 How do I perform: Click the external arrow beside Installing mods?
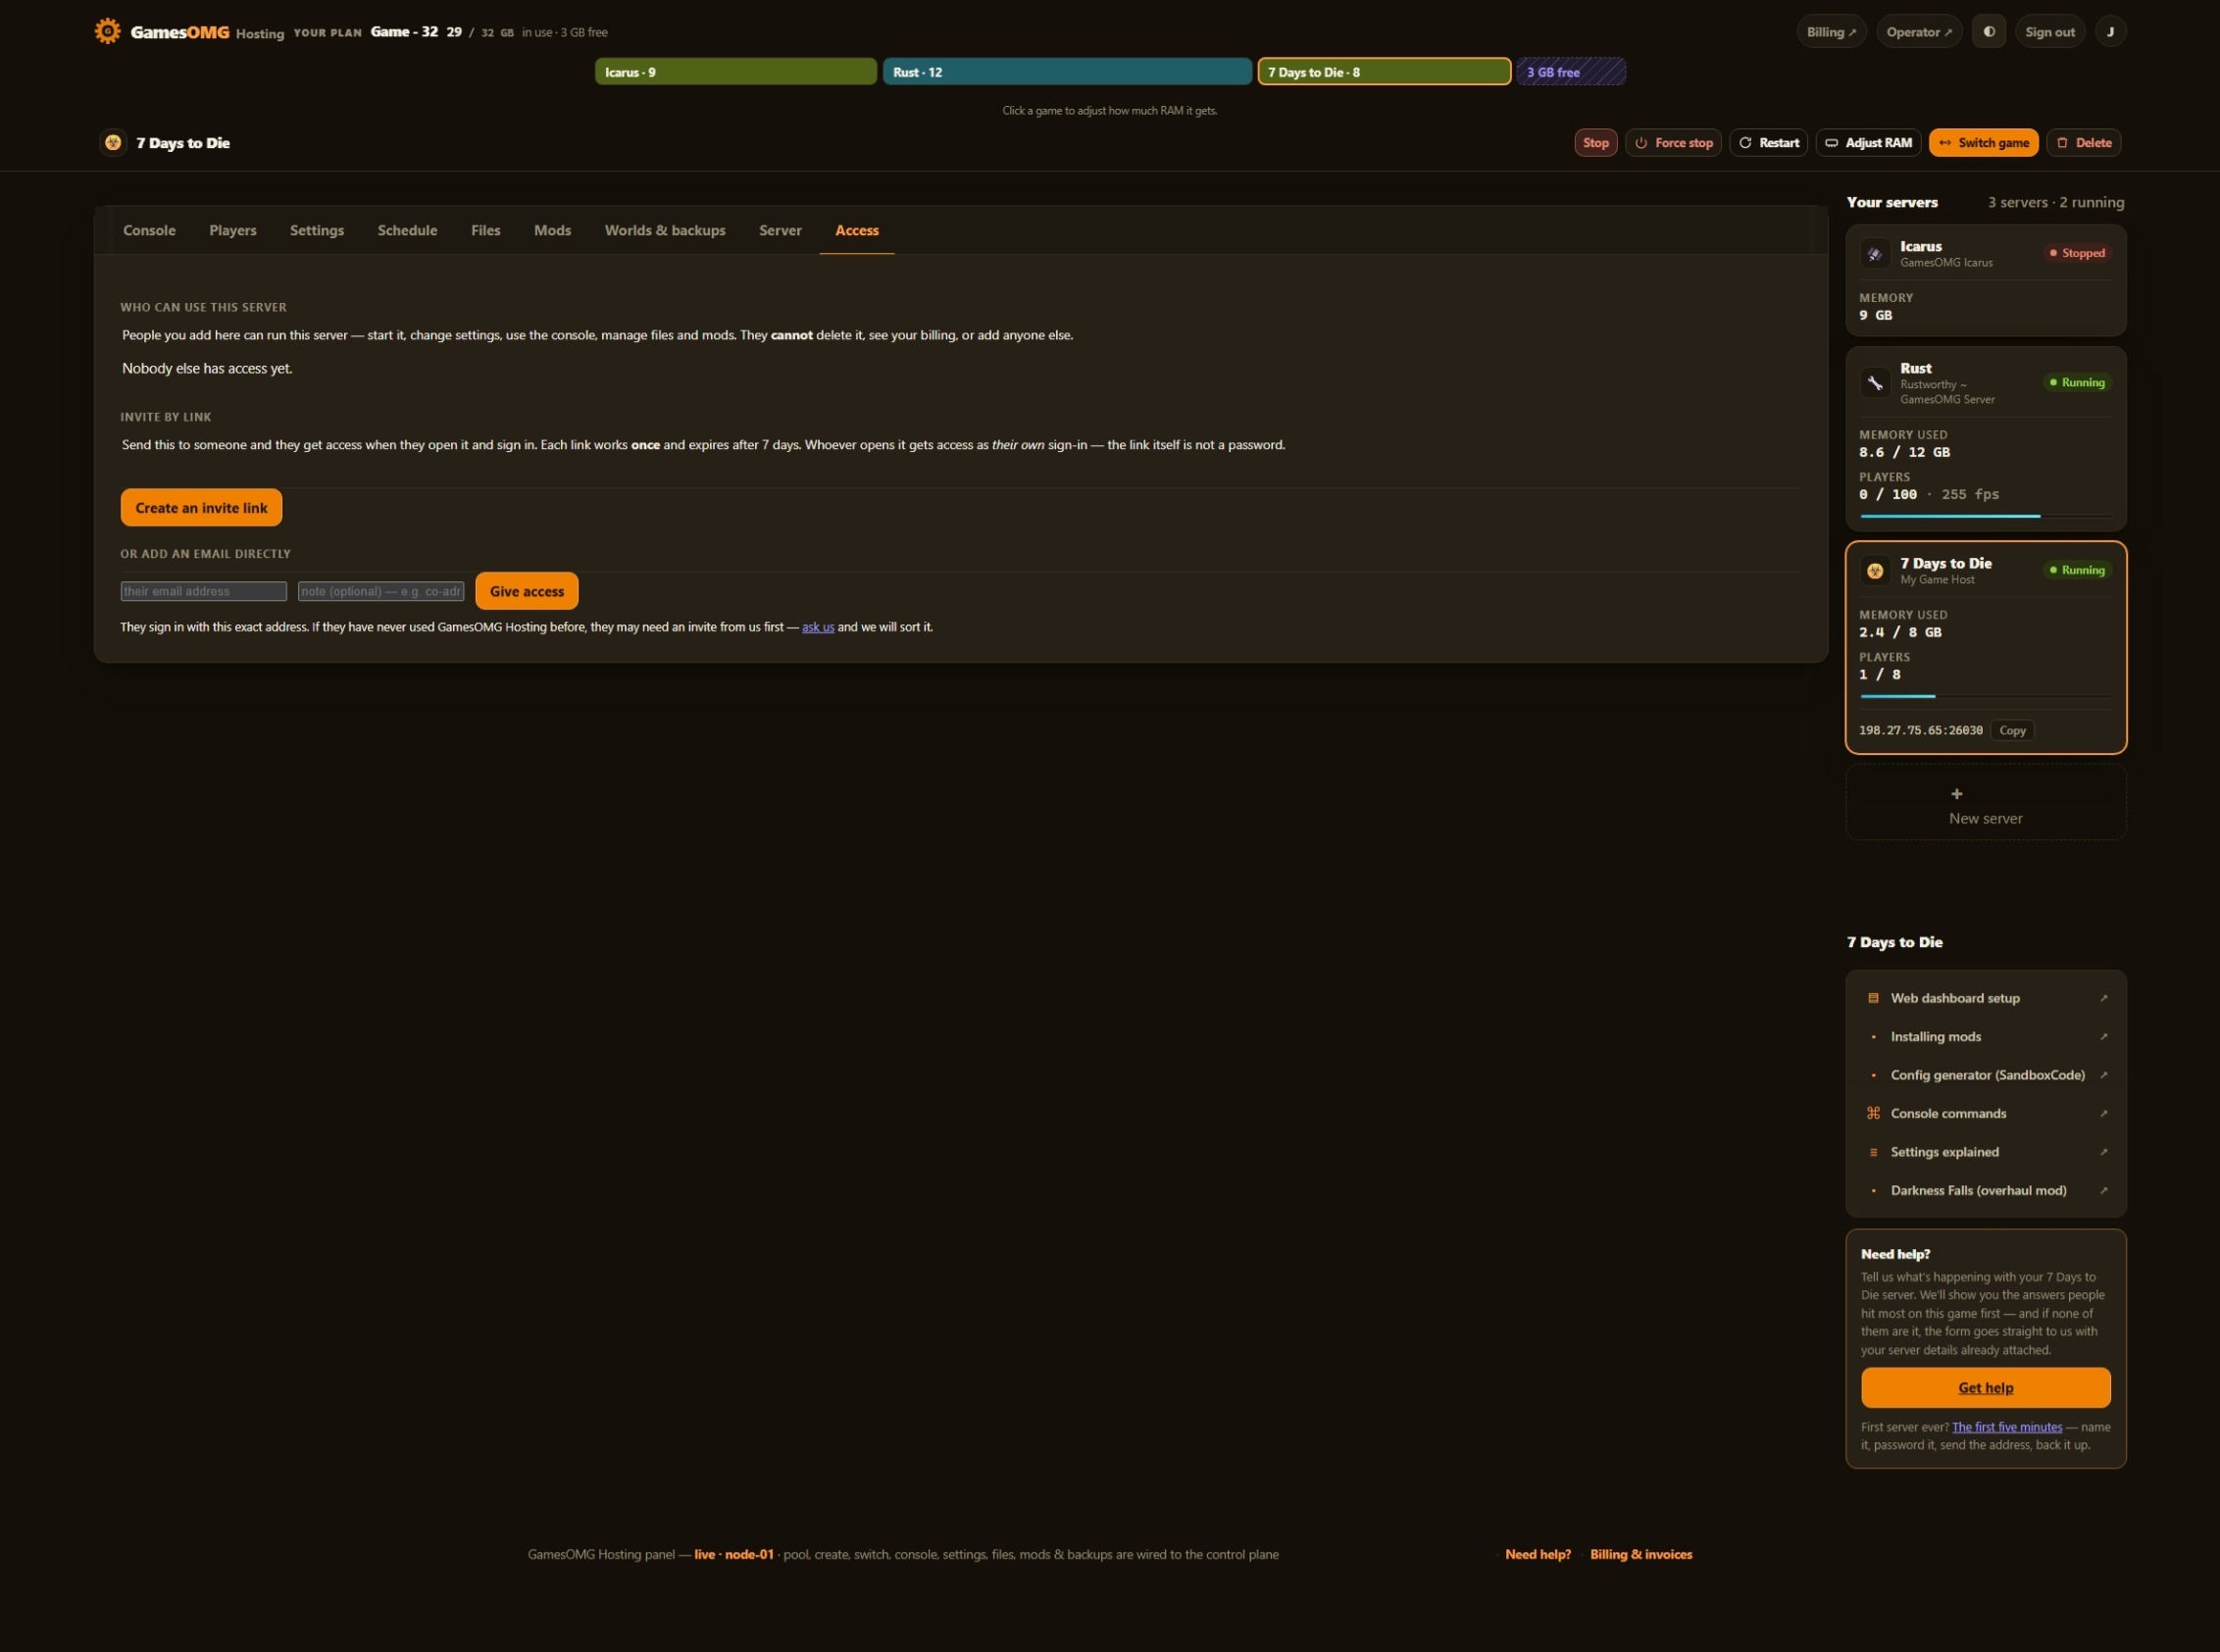[2104, 1036]
